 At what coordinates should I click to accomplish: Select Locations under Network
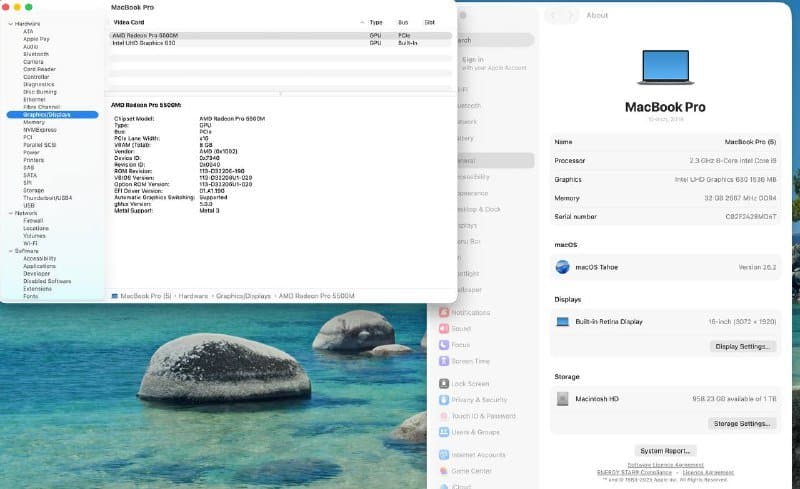point(36,229)
